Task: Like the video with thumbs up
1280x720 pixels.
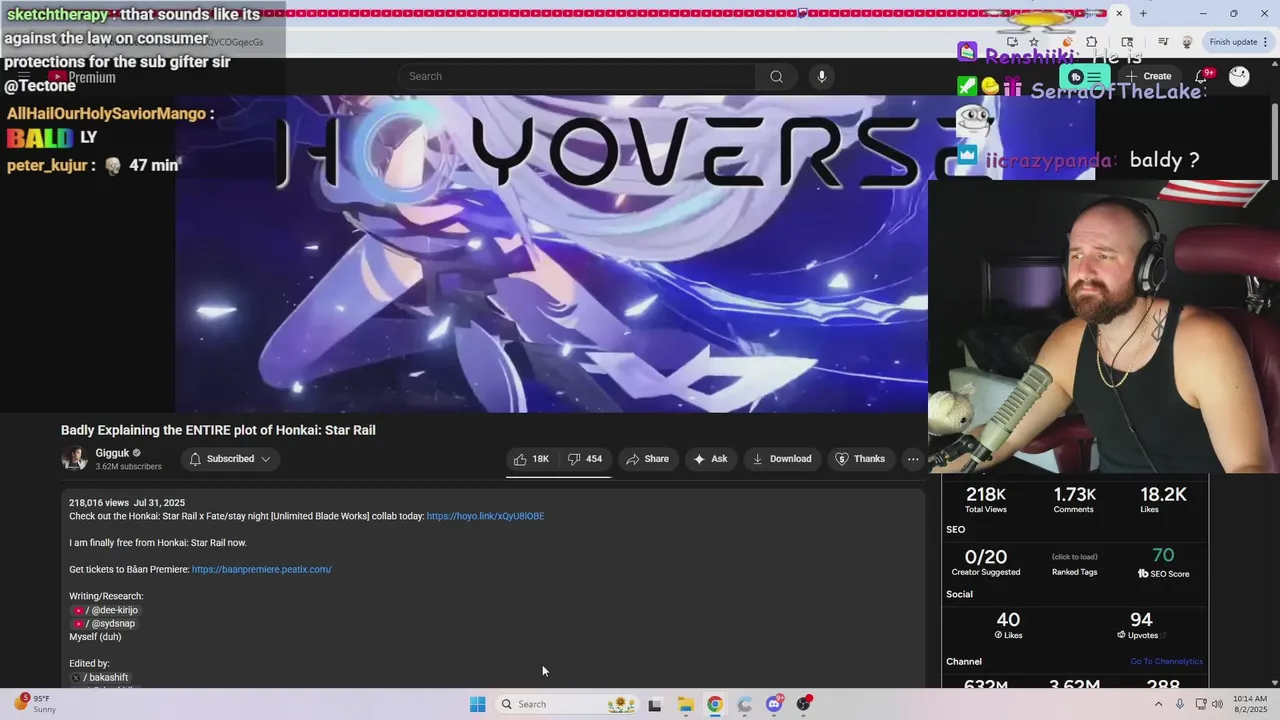Action: click(531, 459)
